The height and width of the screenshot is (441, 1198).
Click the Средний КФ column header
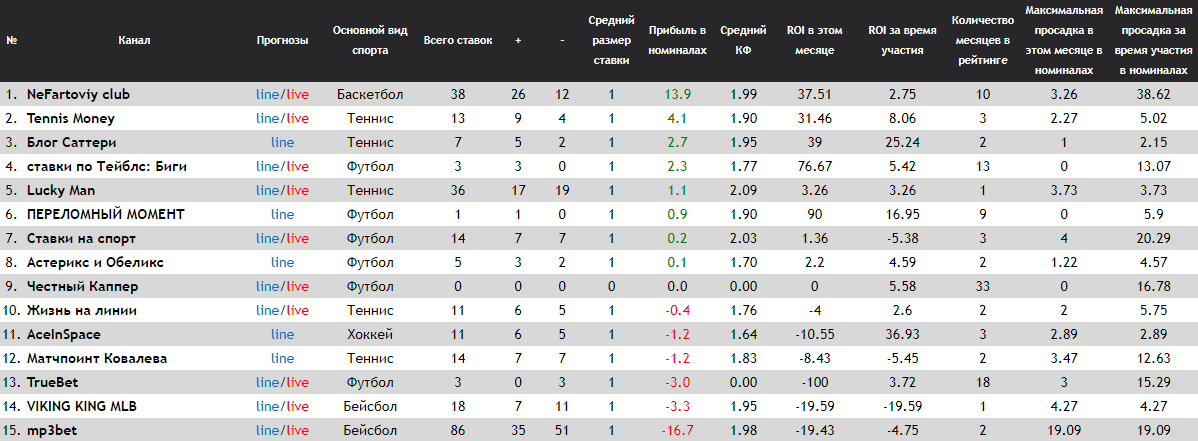[743, 41]
